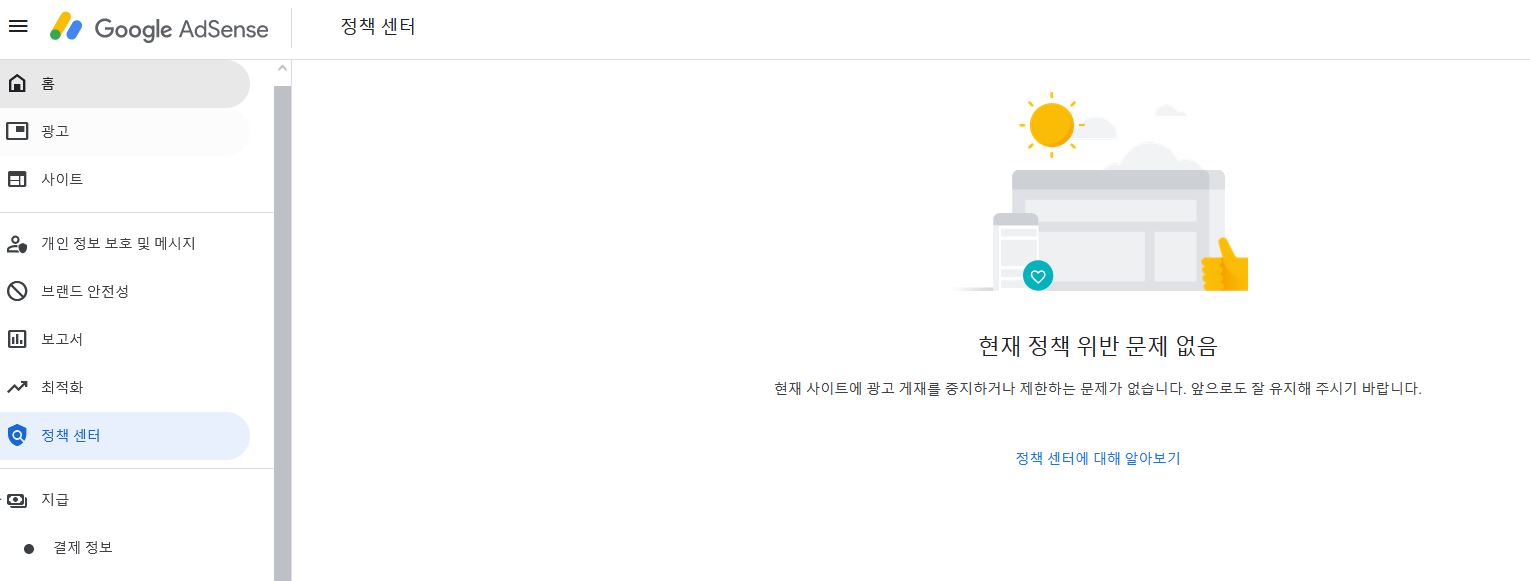Click the trending arrow icon beside 최적화
The image size is (1530, 581).
(x=17, y=387)
